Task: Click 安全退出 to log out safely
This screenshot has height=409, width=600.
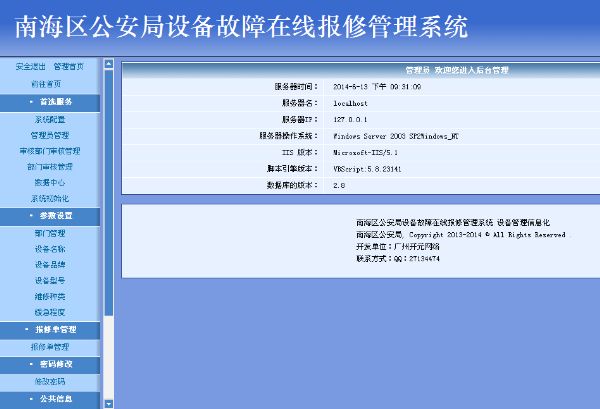Action: tap(31, 67)
